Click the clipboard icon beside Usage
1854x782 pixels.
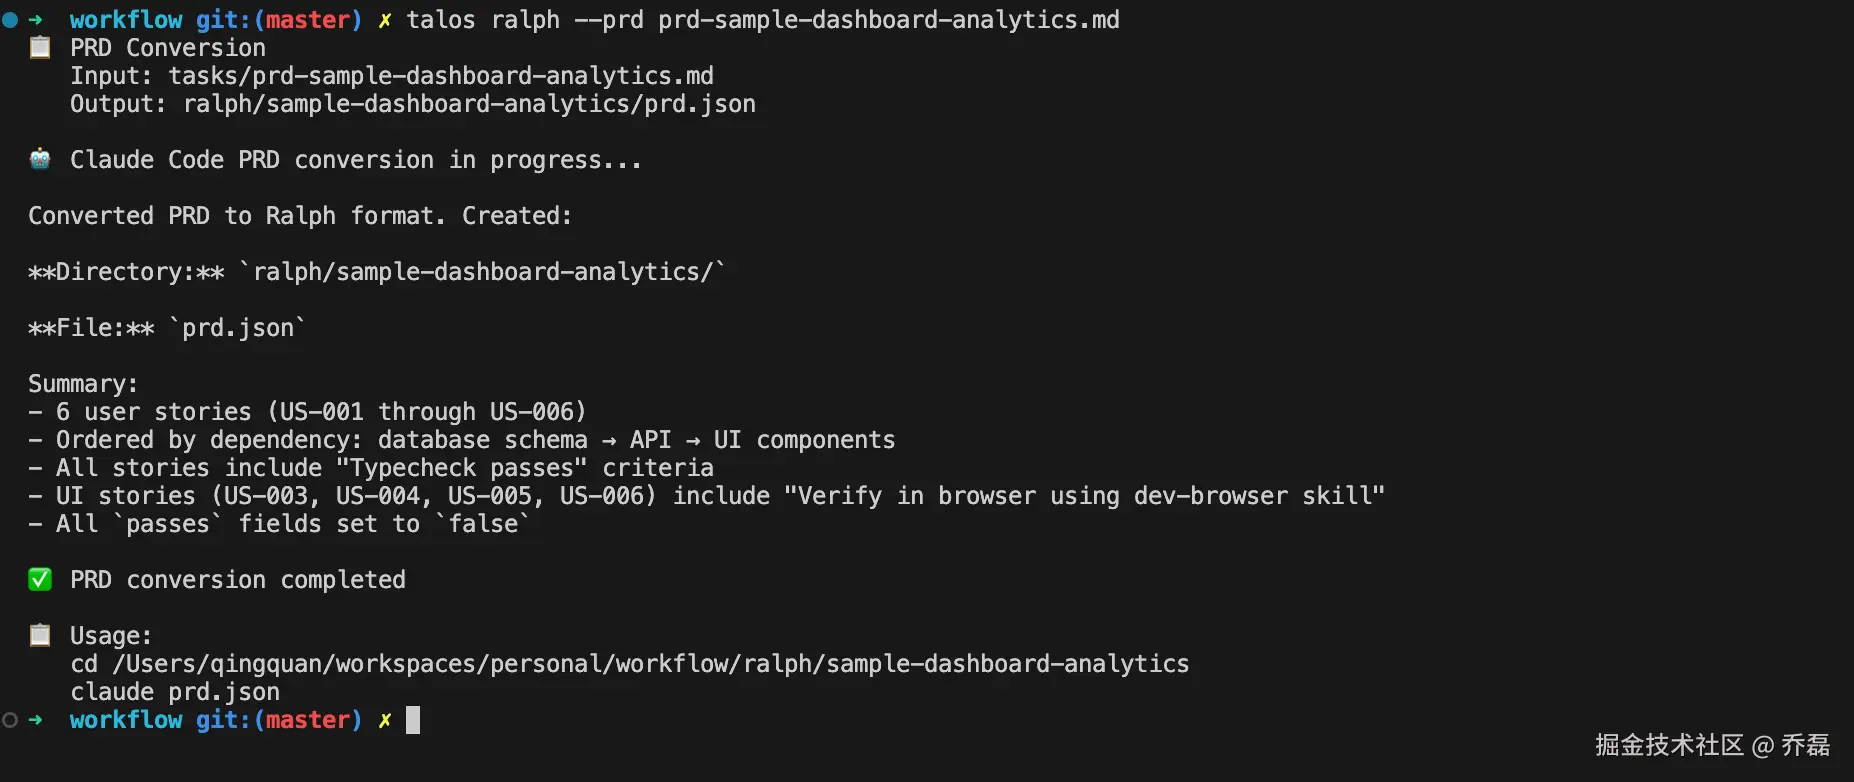(40, 635)
